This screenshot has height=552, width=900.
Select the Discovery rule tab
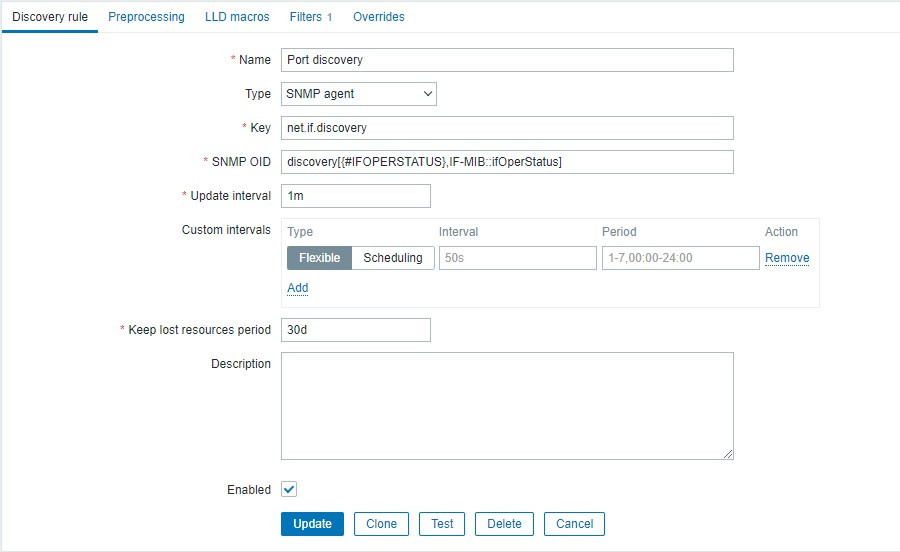point(50,17)
